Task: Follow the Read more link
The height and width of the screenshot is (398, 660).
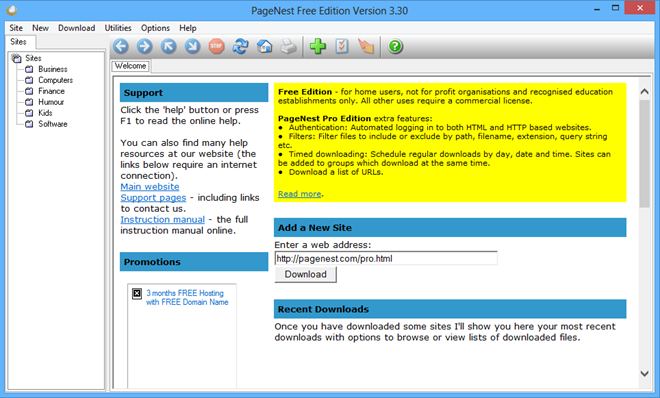Action: (x=300, y=194)
